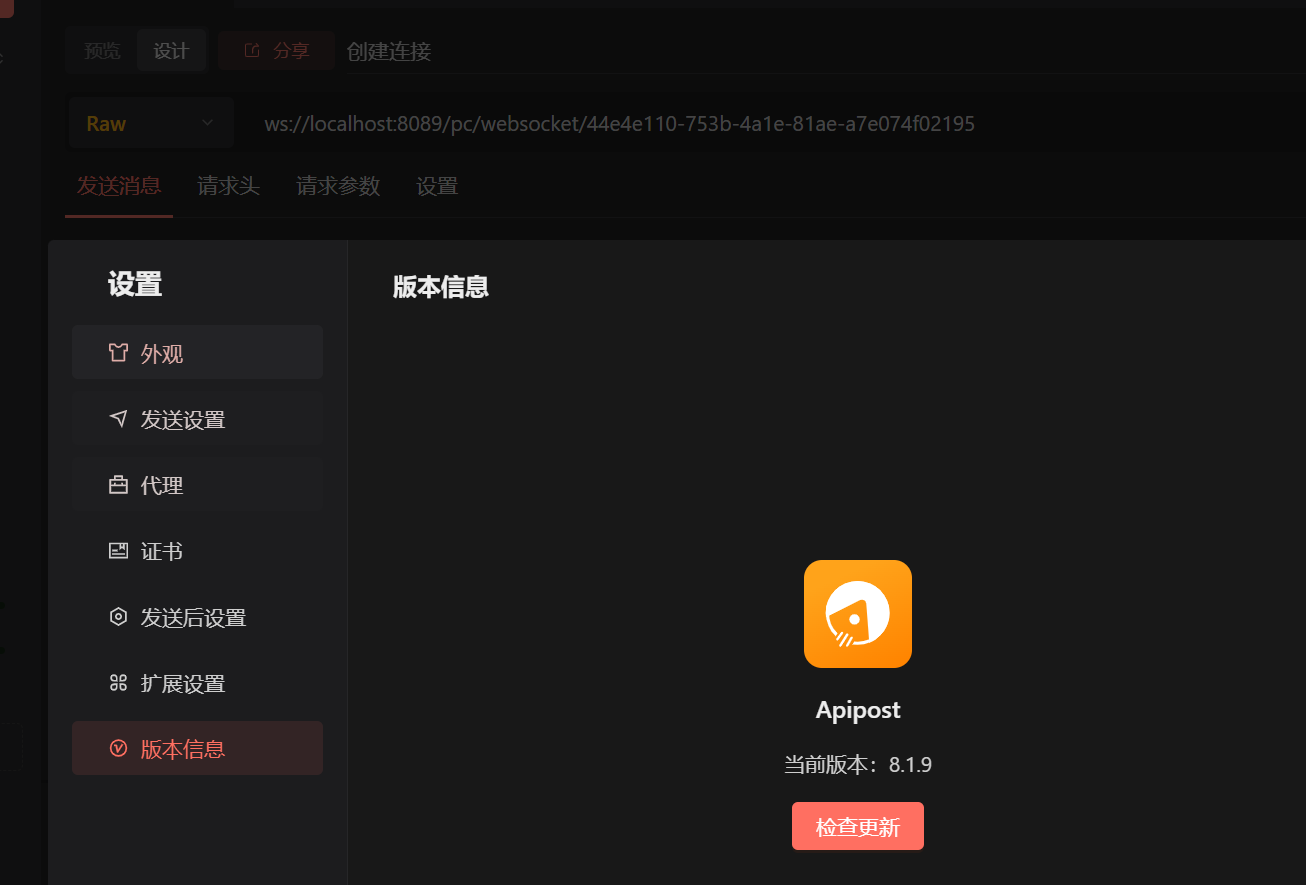Open the Raw message type dropdown
The height and width of the screenshot is (885, 1306).
click(151, 123)
